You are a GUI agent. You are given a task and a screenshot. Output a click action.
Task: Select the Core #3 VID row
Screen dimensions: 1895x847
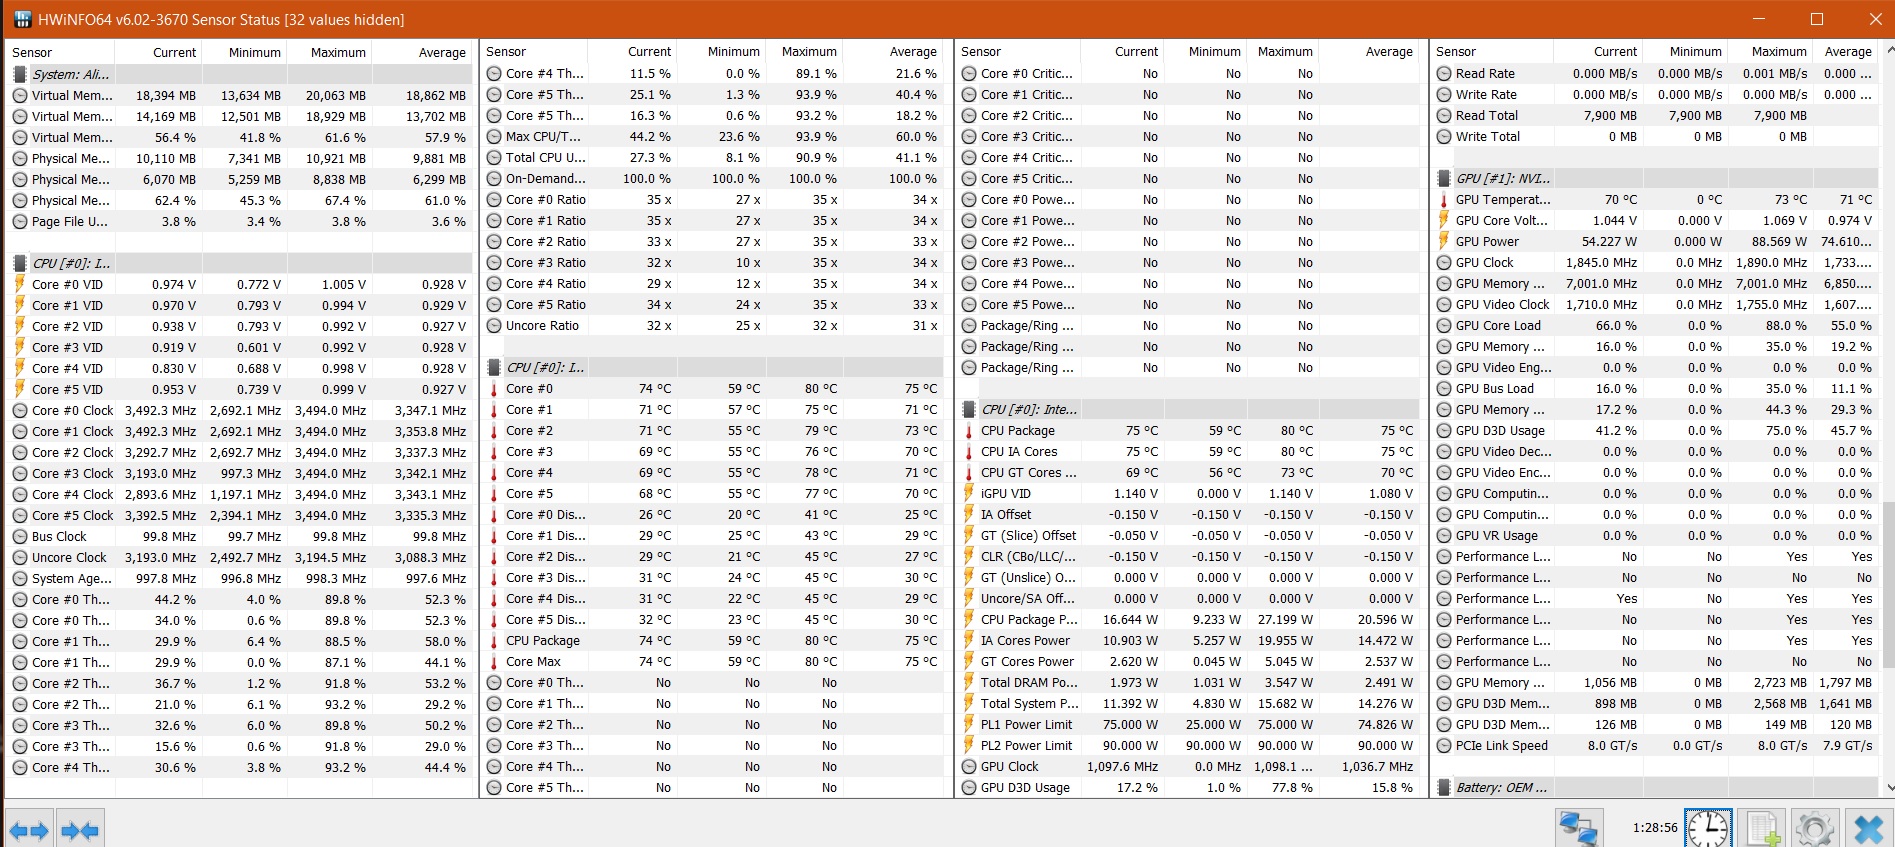(241, 347)
